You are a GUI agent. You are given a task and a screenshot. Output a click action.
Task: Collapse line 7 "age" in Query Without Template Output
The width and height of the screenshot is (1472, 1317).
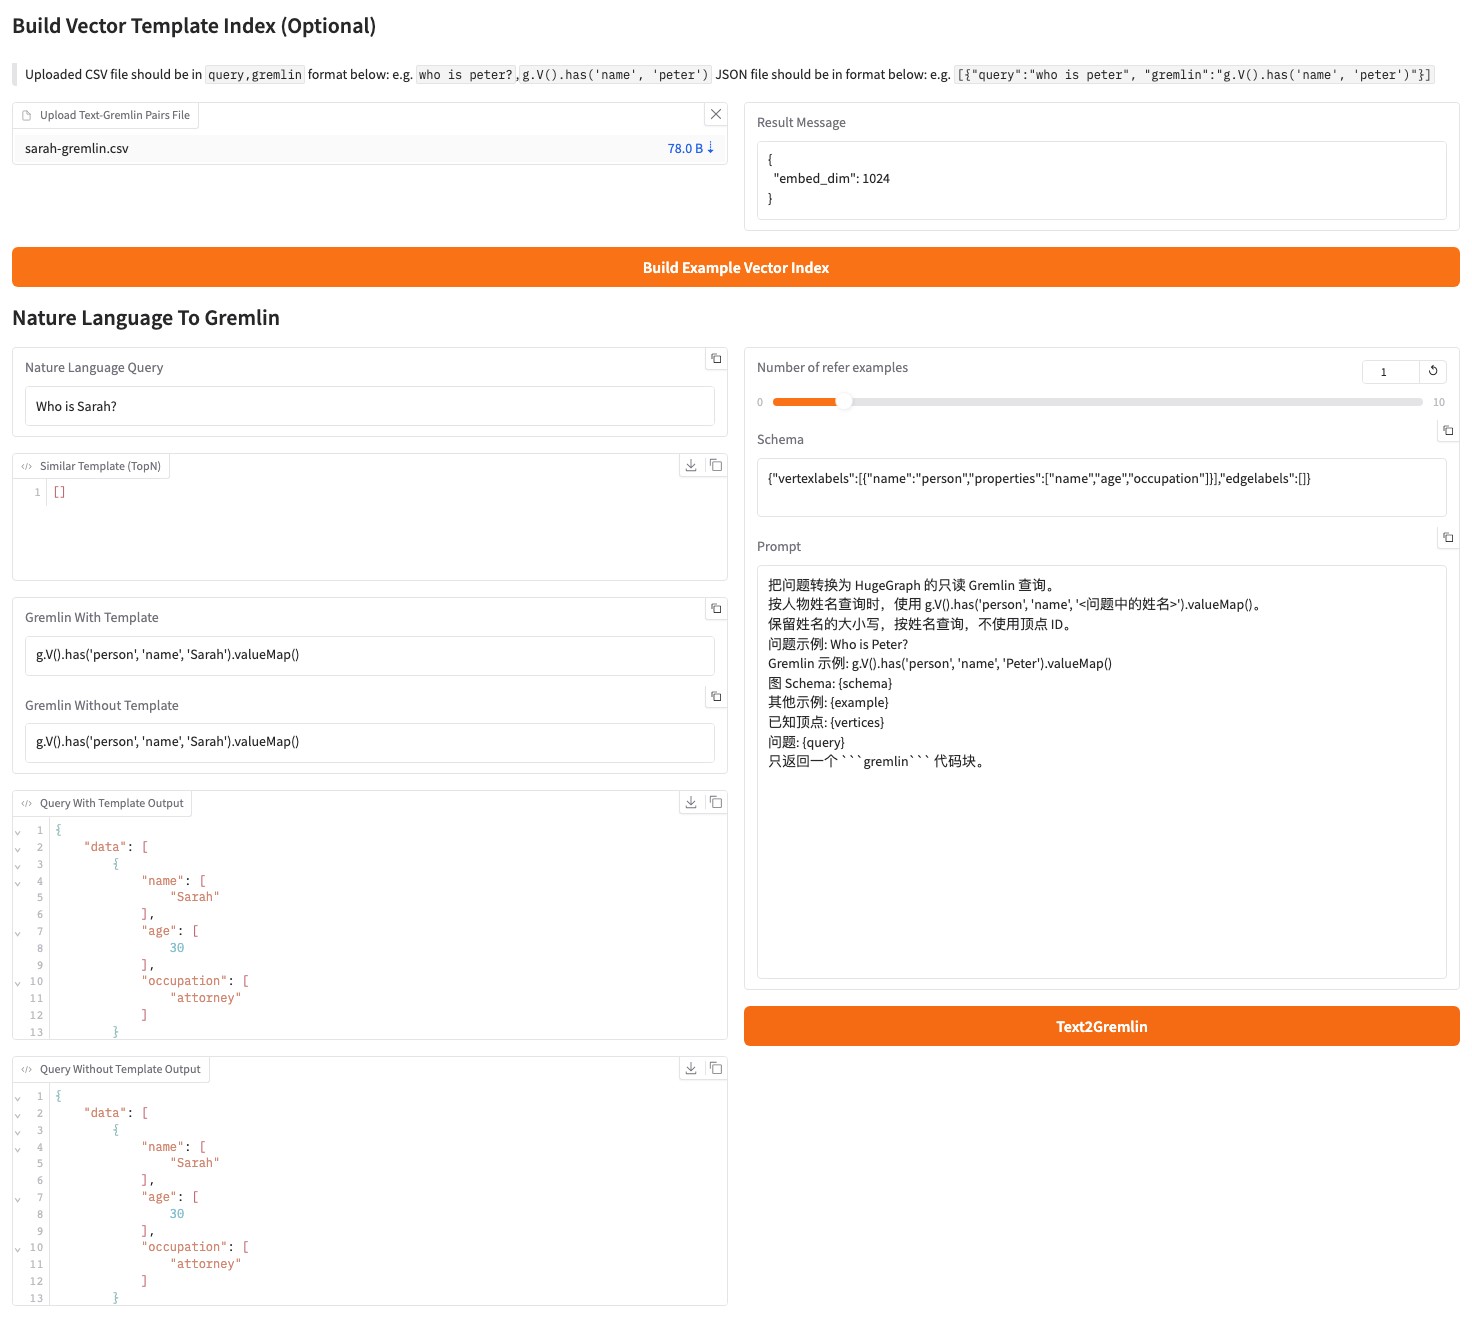(18, 1198)
